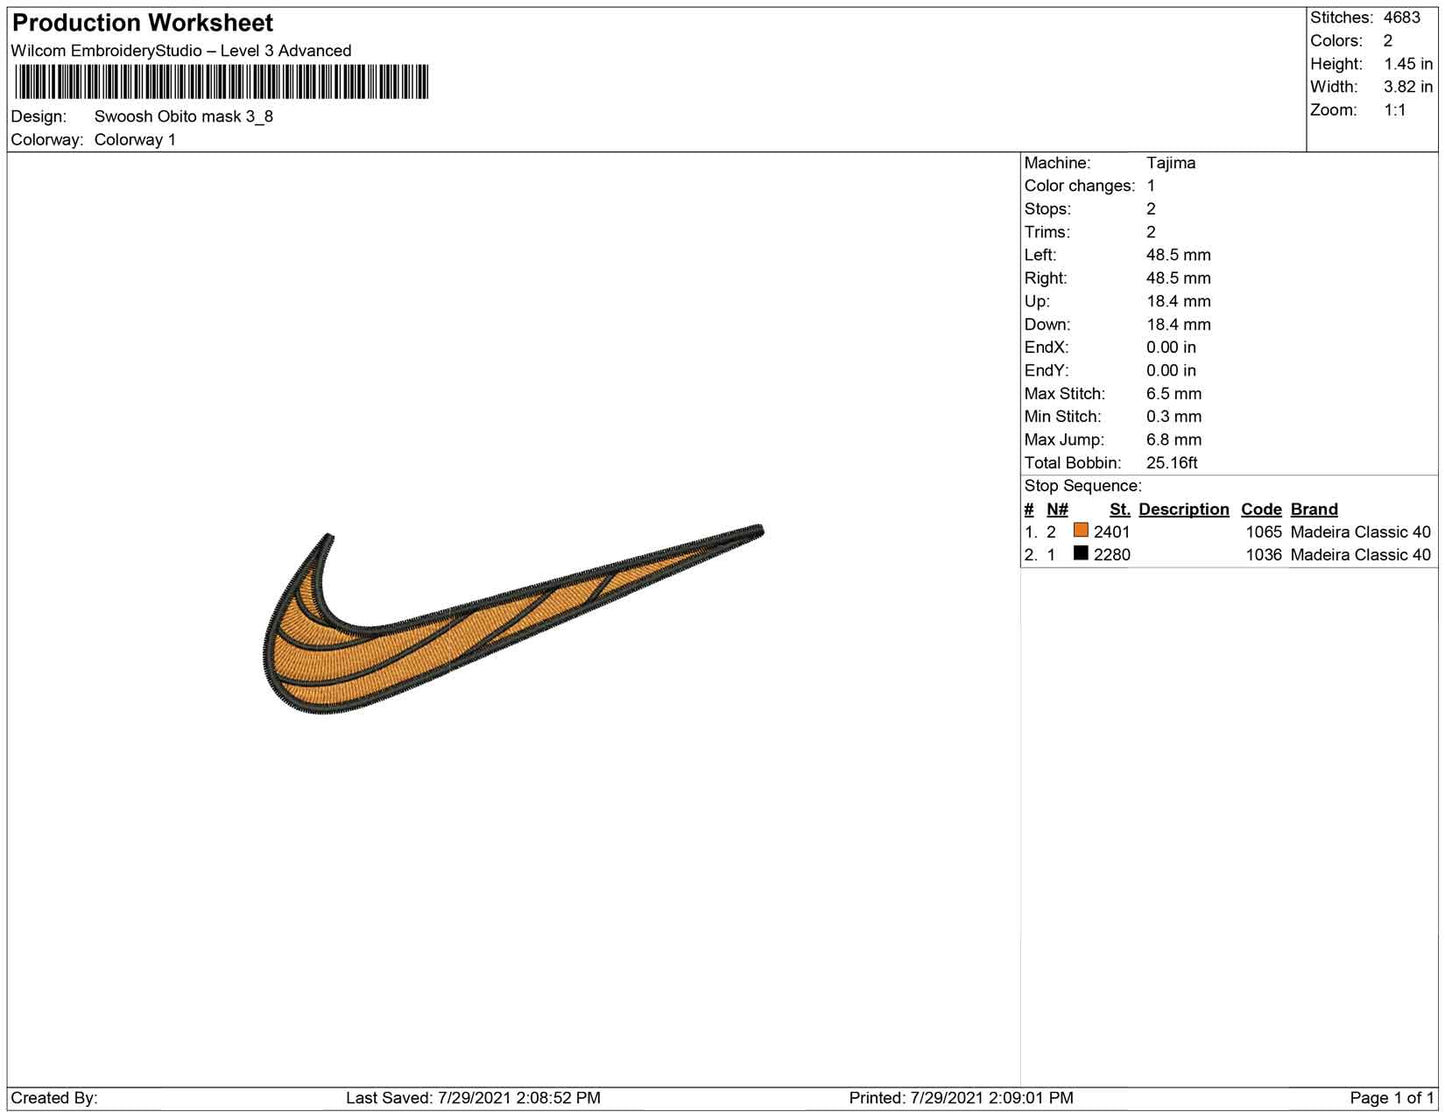Select the stitch count "4683"
1445x1112 pixels.
(x=1402, y=18)
